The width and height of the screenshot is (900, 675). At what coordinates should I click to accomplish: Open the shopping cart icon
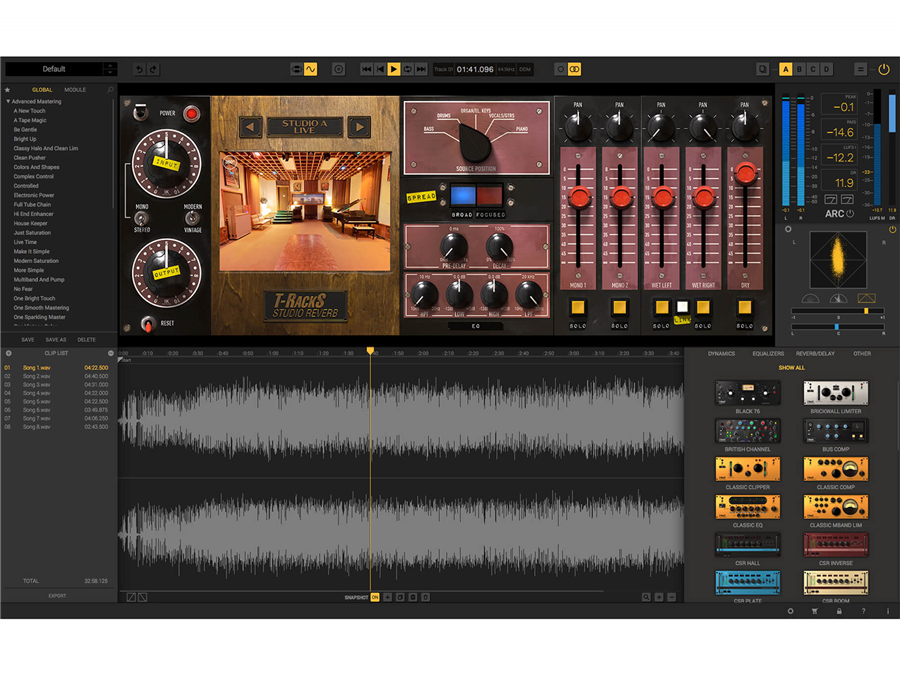coord(814,611)
